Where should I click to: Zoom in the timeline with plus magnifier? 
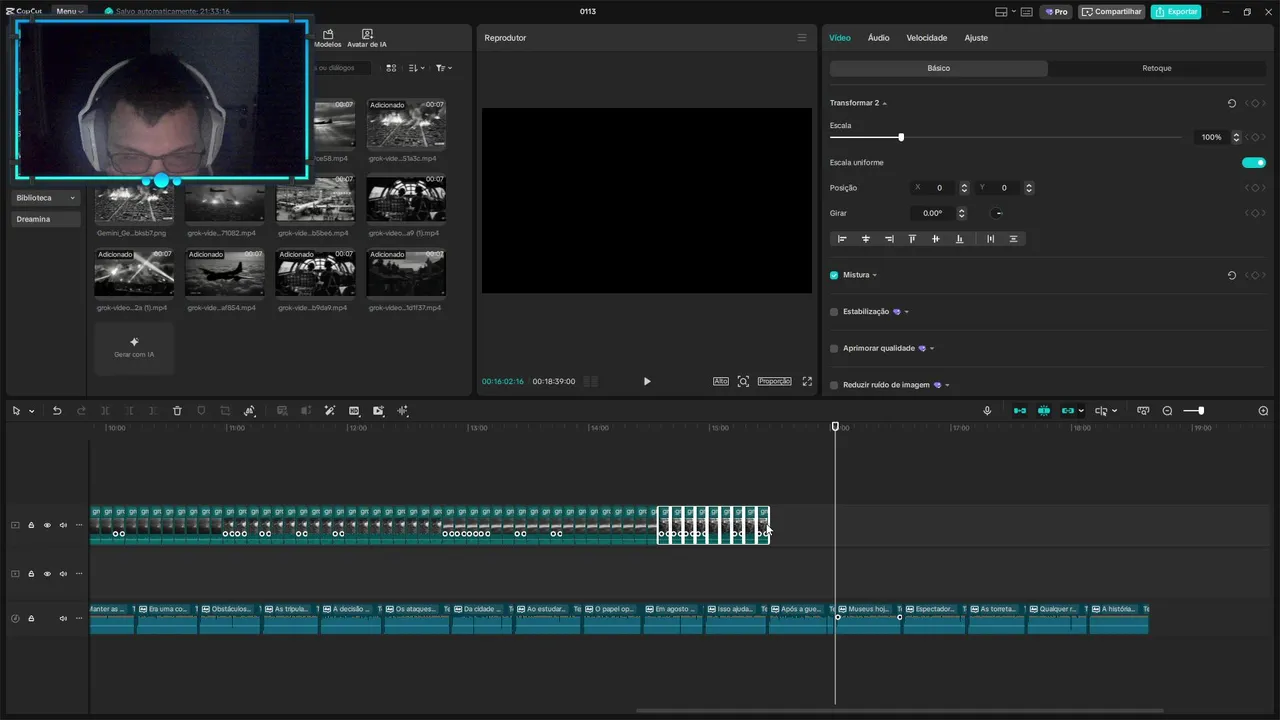click(x=1263, y=411)
